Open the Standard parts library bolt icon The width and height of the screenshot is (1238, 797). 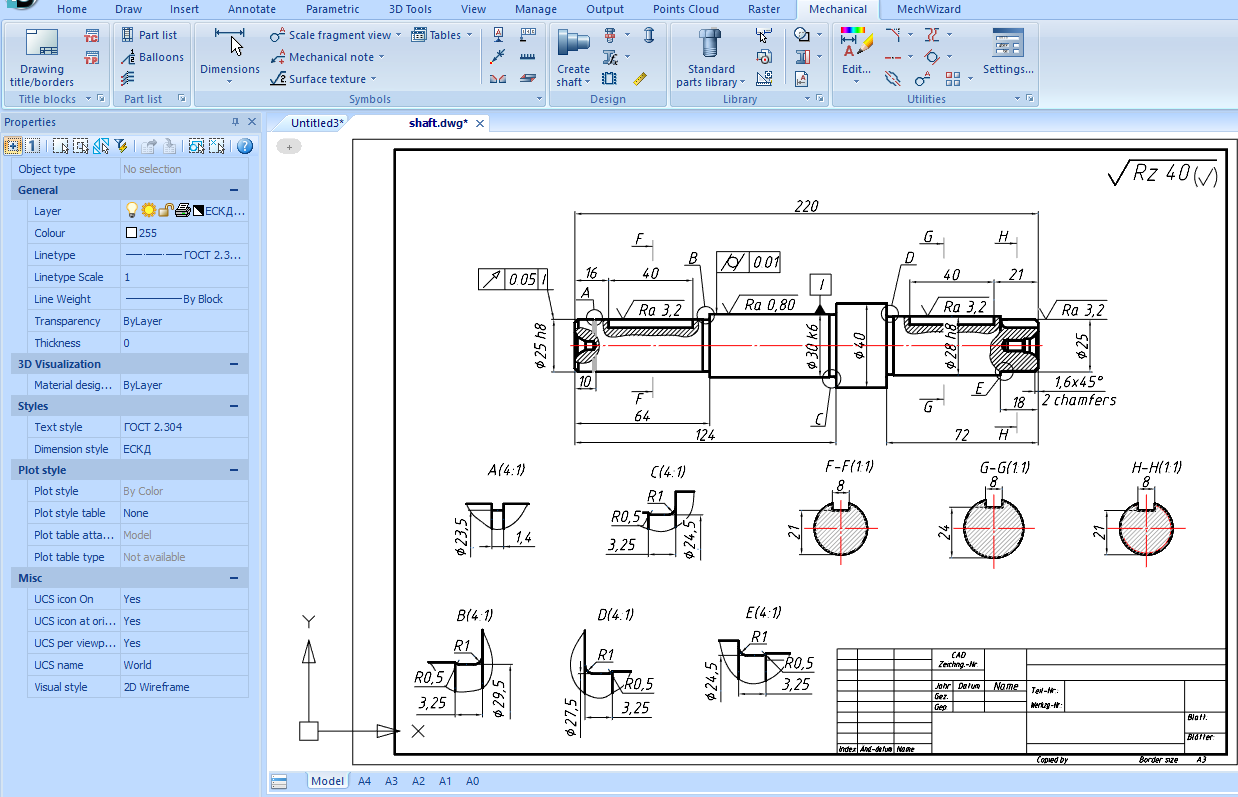click(710, 43)
